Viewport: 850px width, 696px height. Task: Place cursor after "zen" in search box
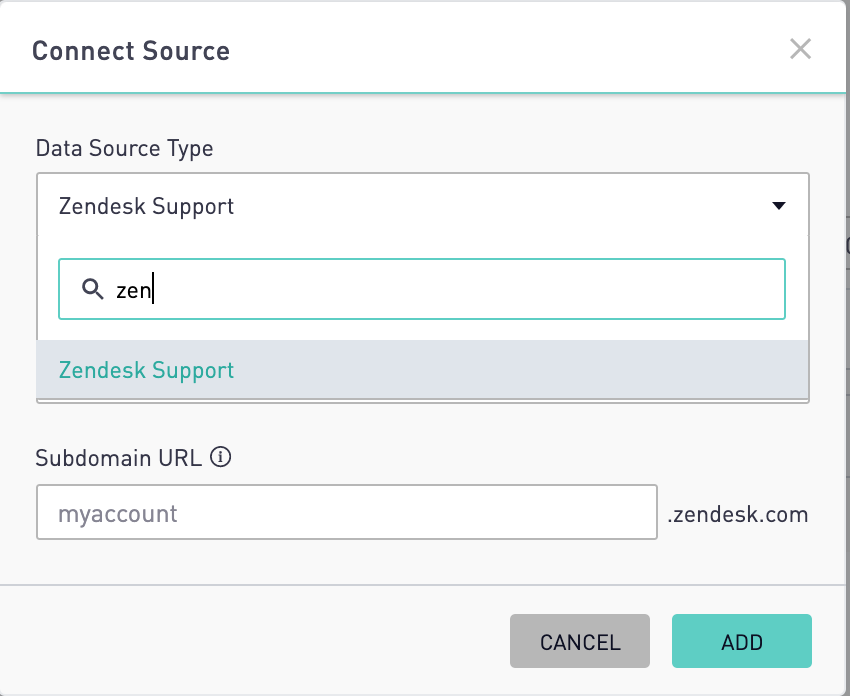pyautogui.click(x=154, y=289)
